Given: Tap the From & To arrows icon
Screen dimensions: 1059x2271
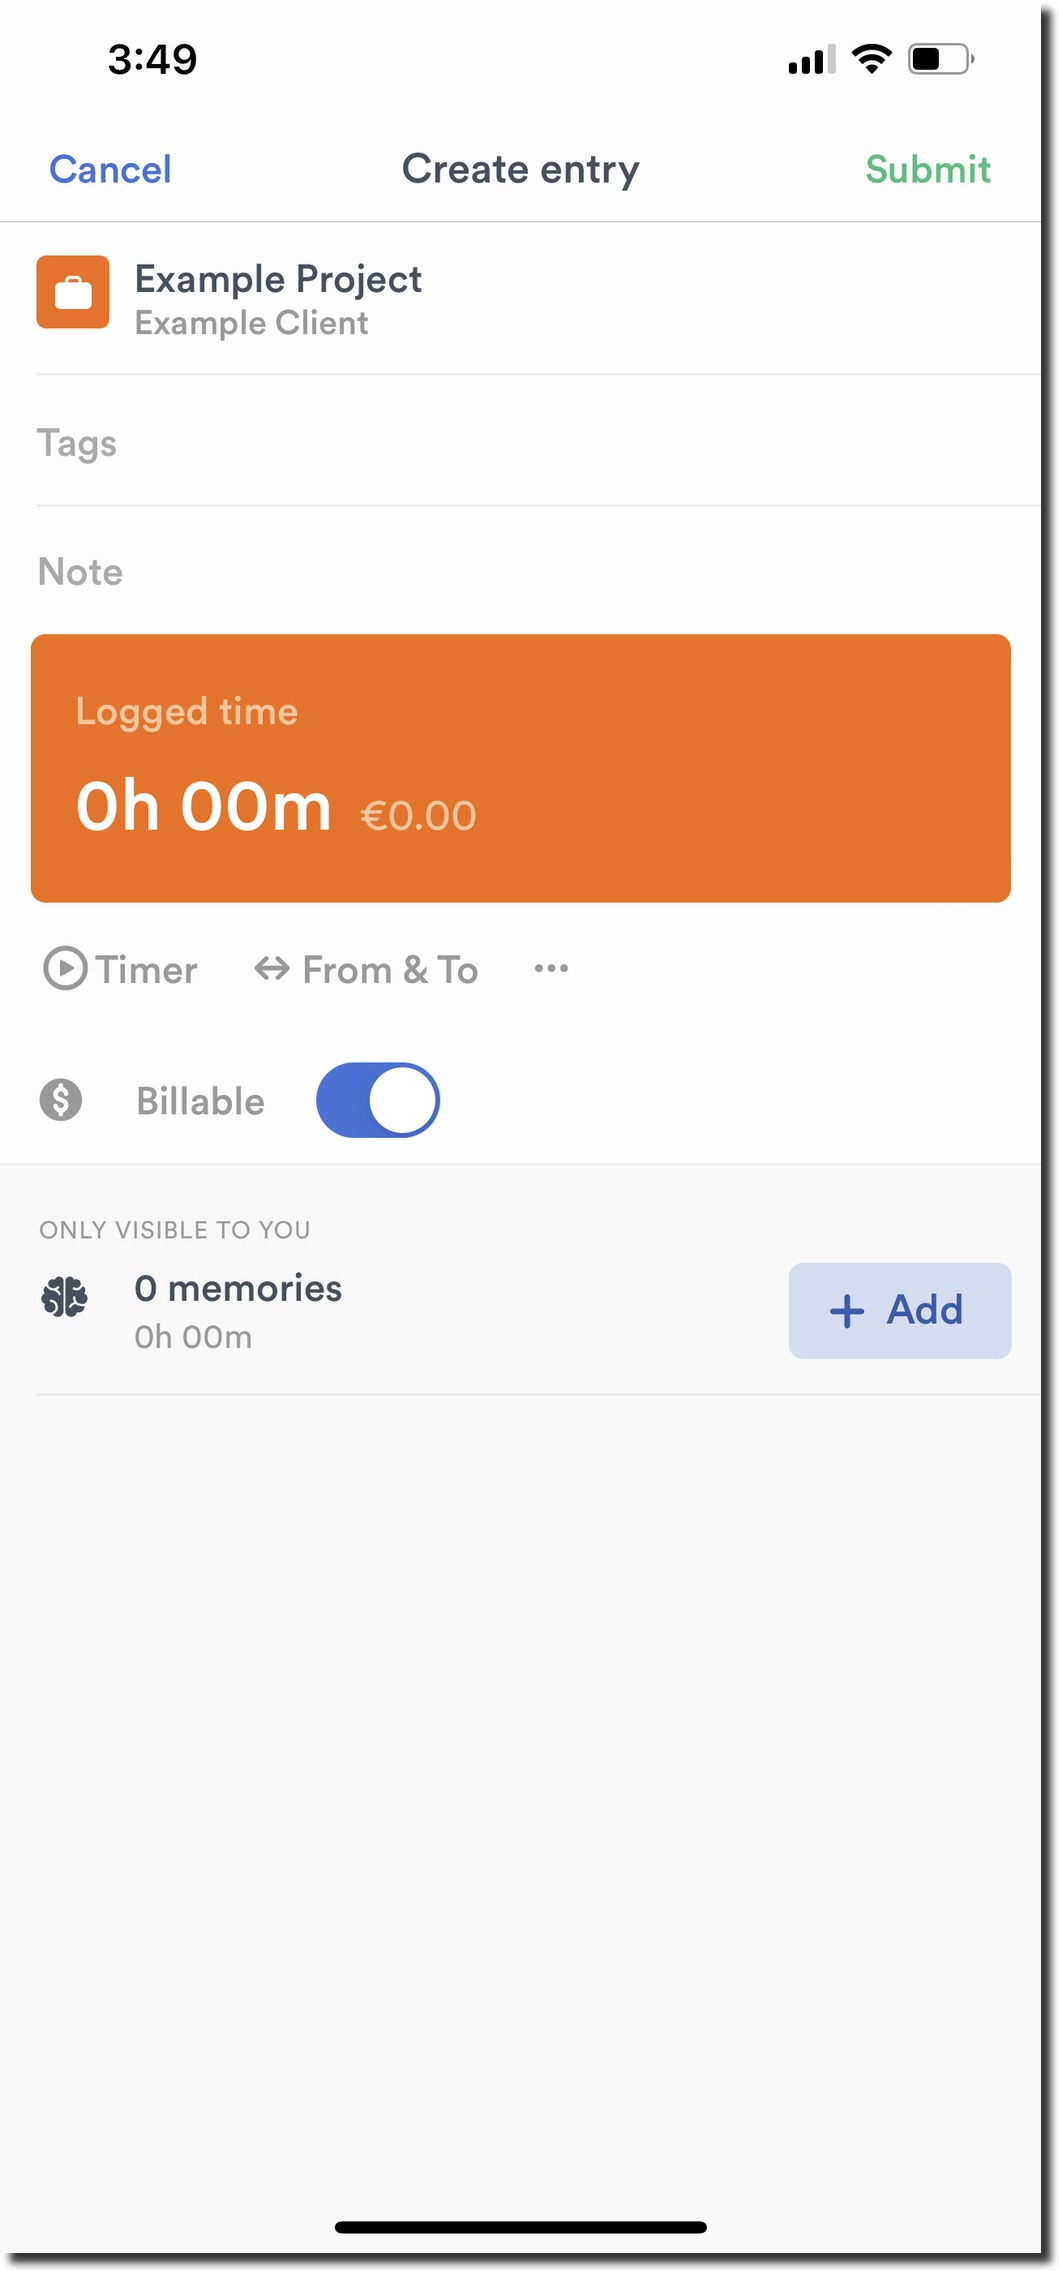Looking at the screenshot, I should pos(272,968).
